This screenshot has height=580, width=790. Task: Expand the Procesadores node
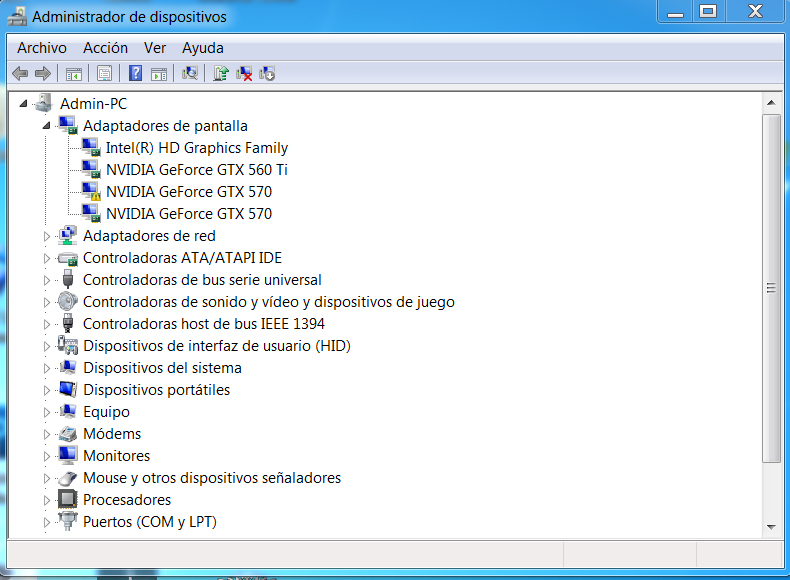47,500
